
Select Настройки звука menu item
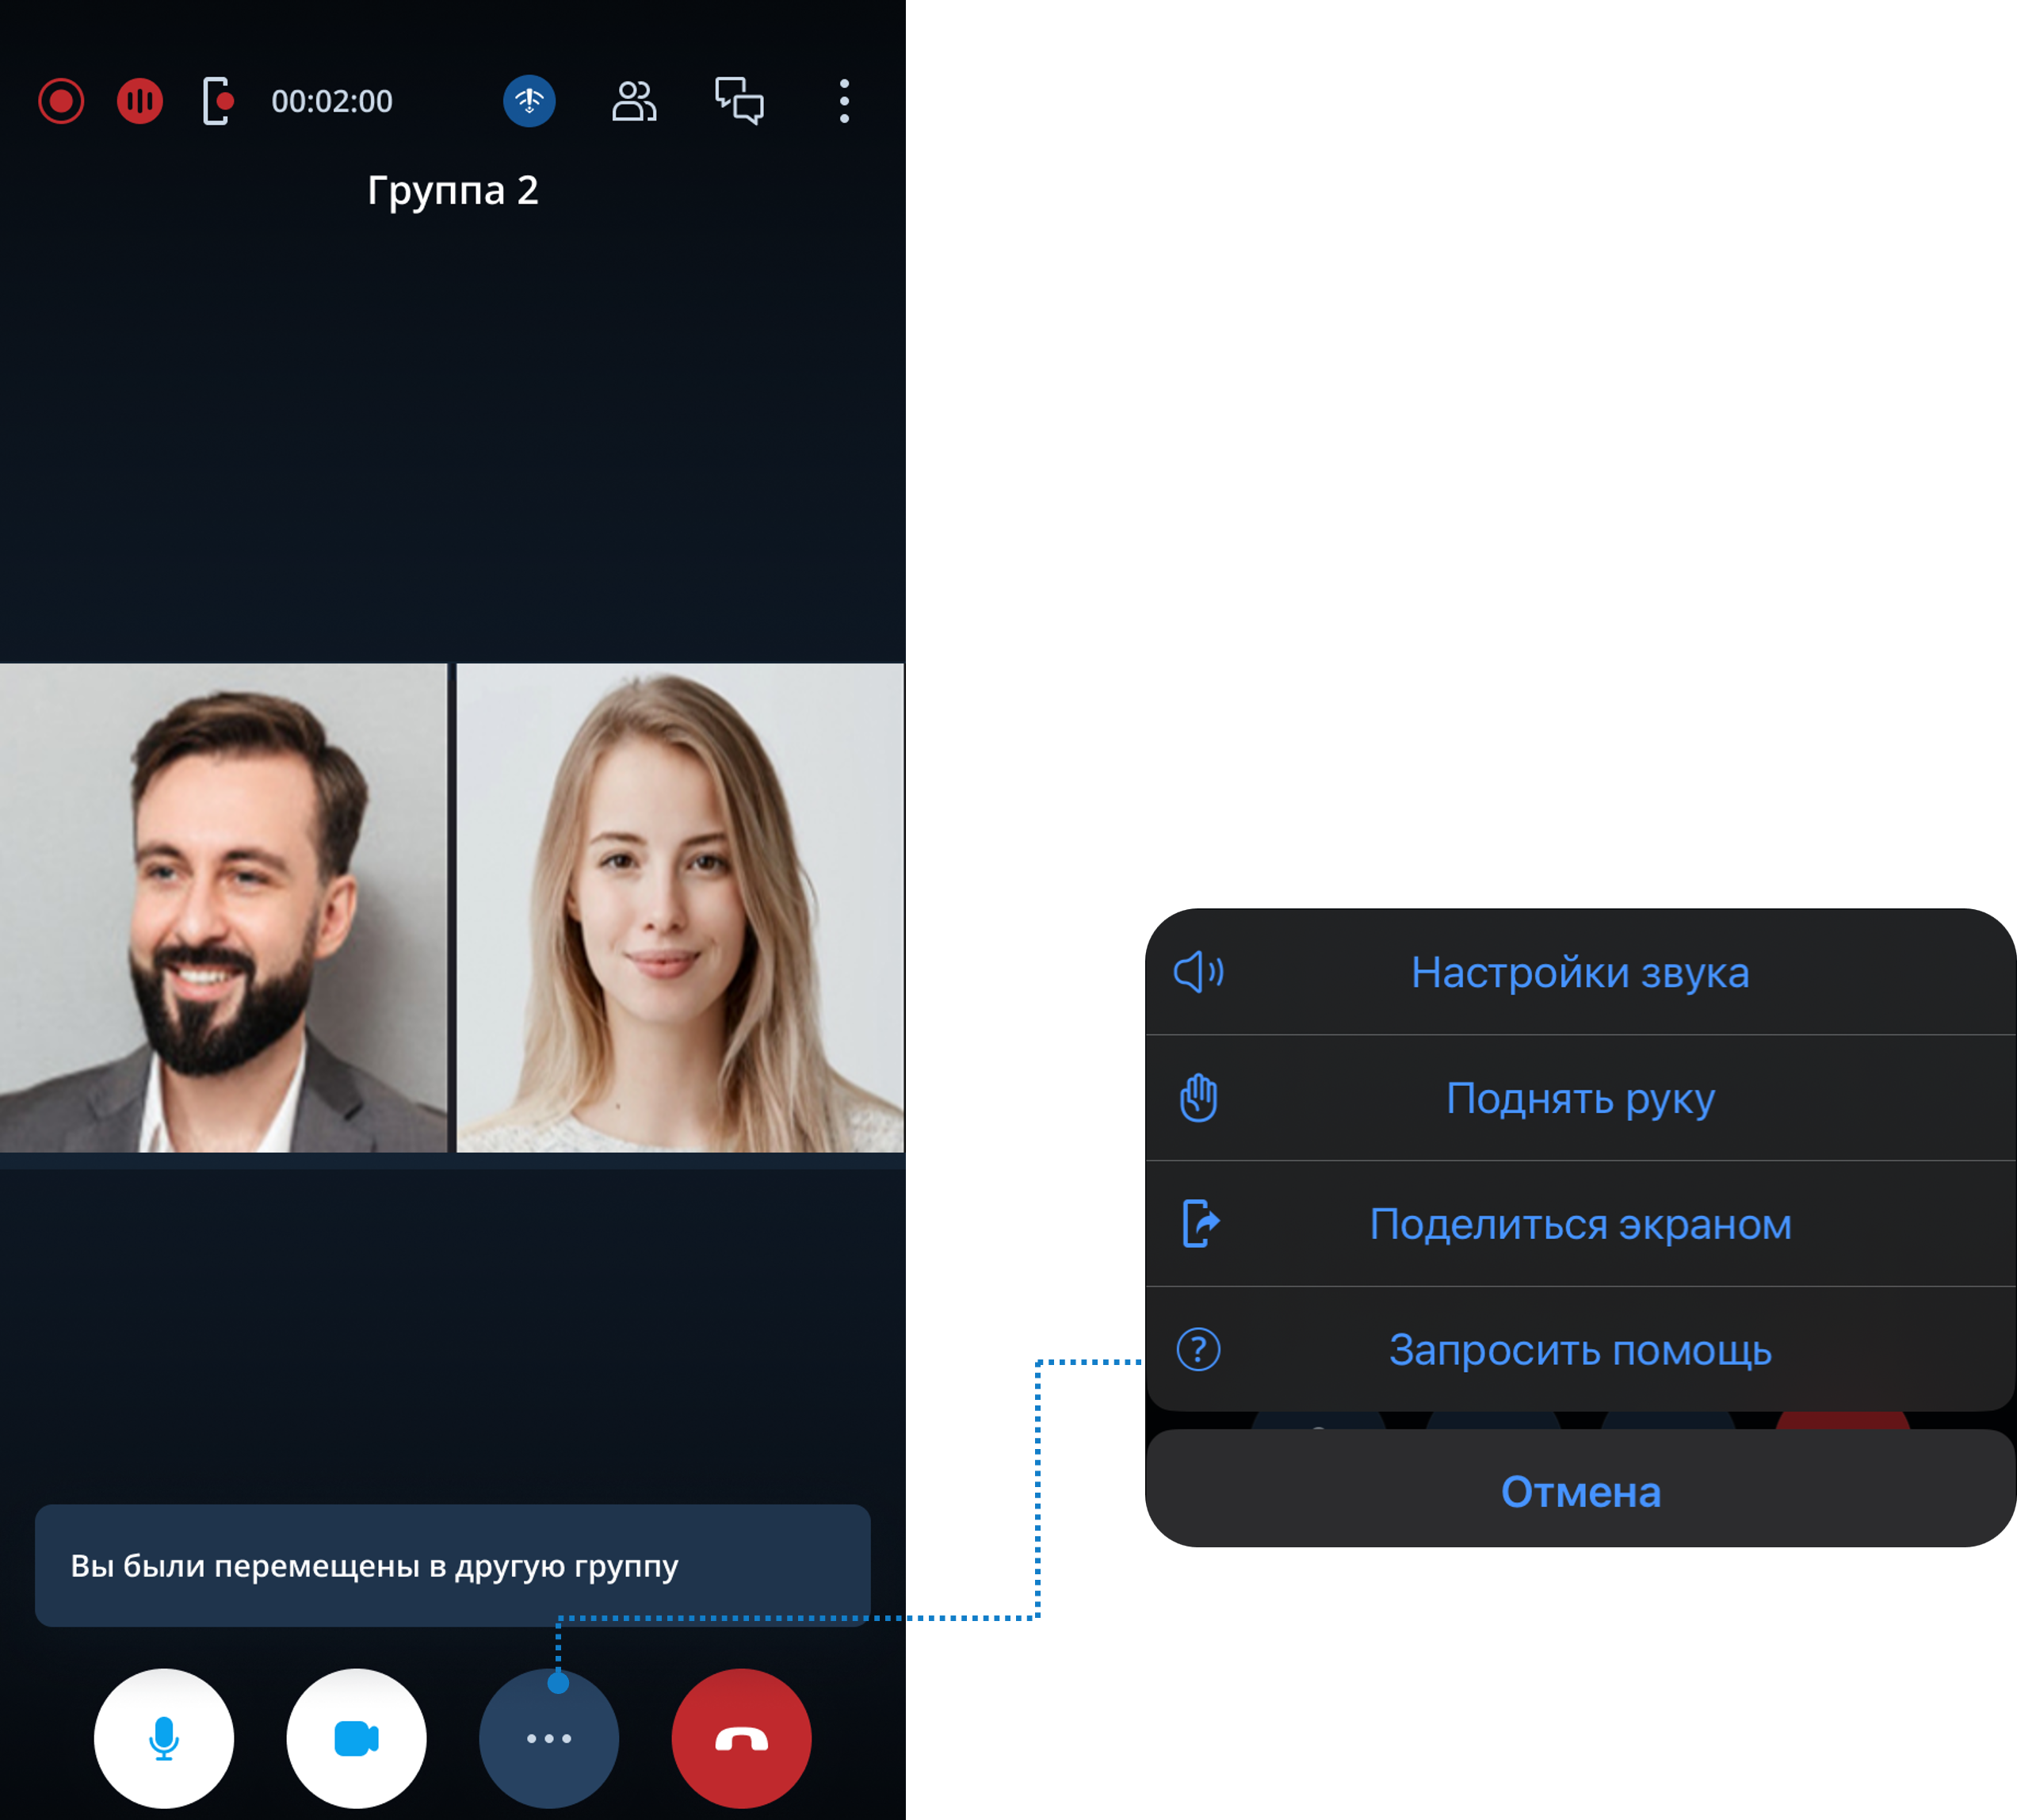[x=1579, y=972]
